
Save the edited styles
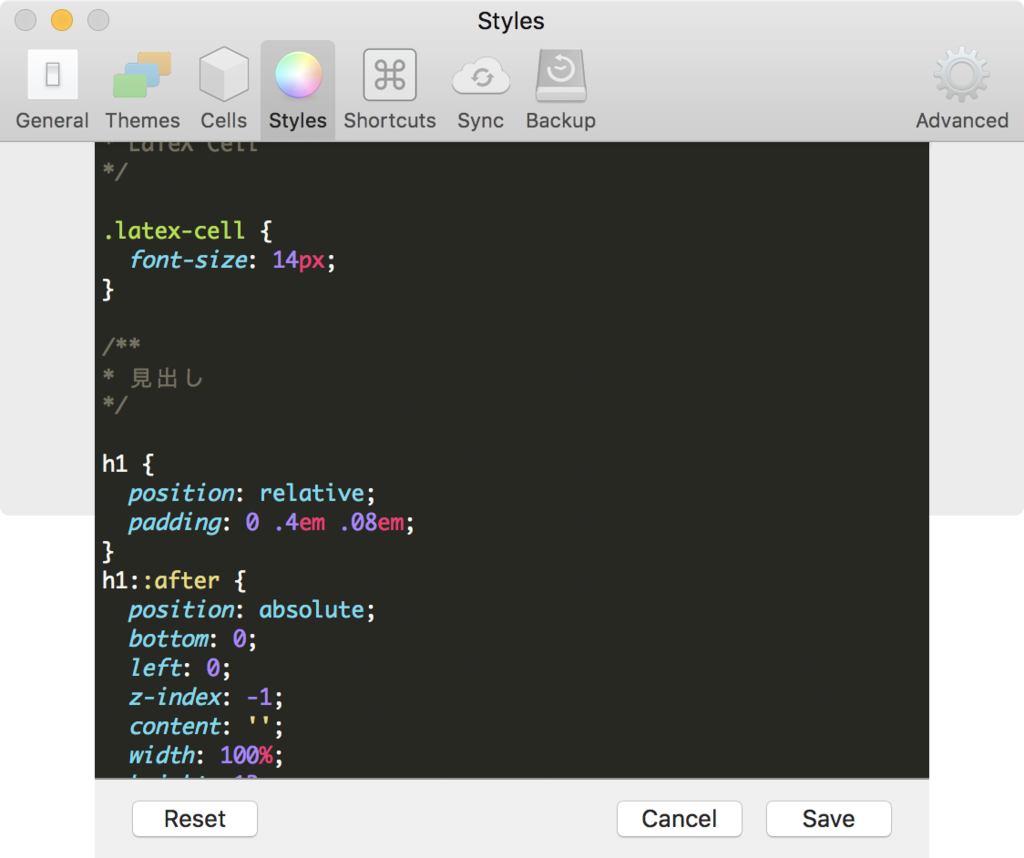828,819
